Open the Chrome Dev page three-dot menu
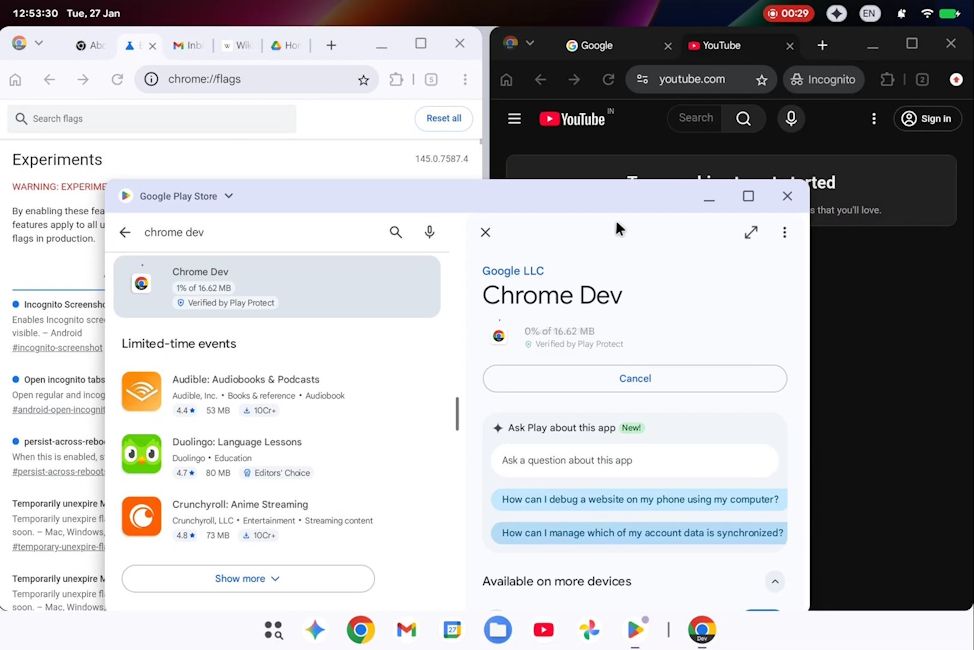Viewport: 974px width, 650px height. coord(785,231)
